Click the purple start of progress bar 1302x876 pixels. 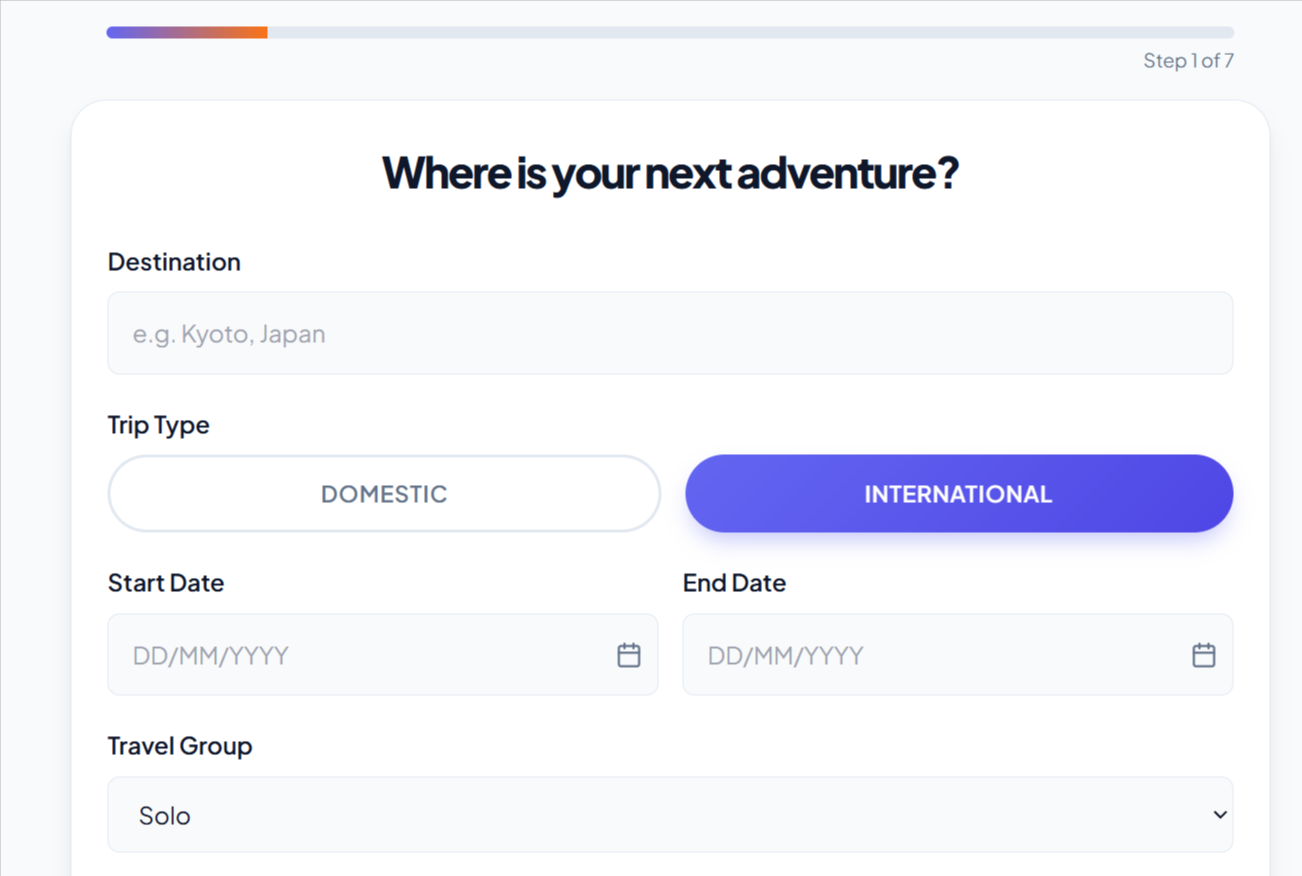pos(125,33)
